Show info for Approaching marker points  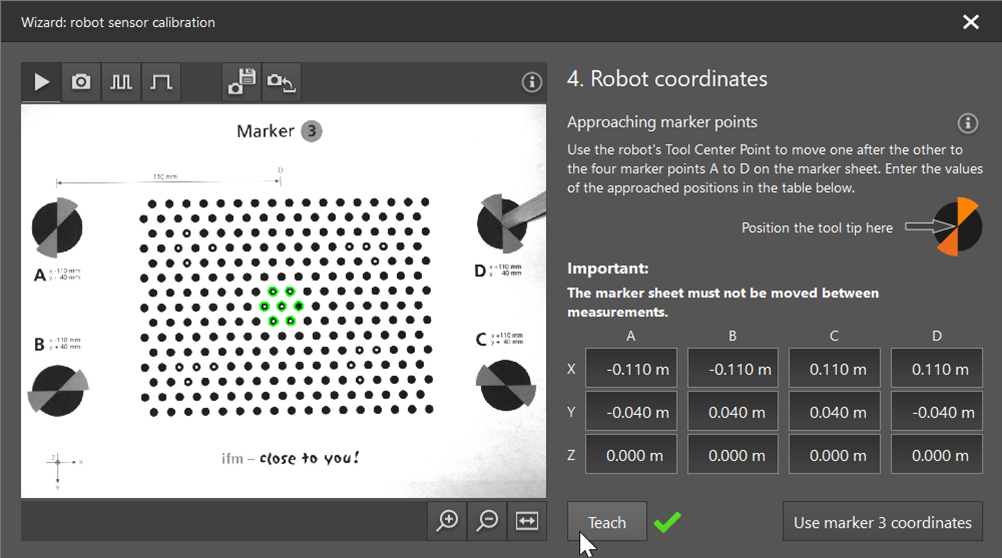[967, 123]
